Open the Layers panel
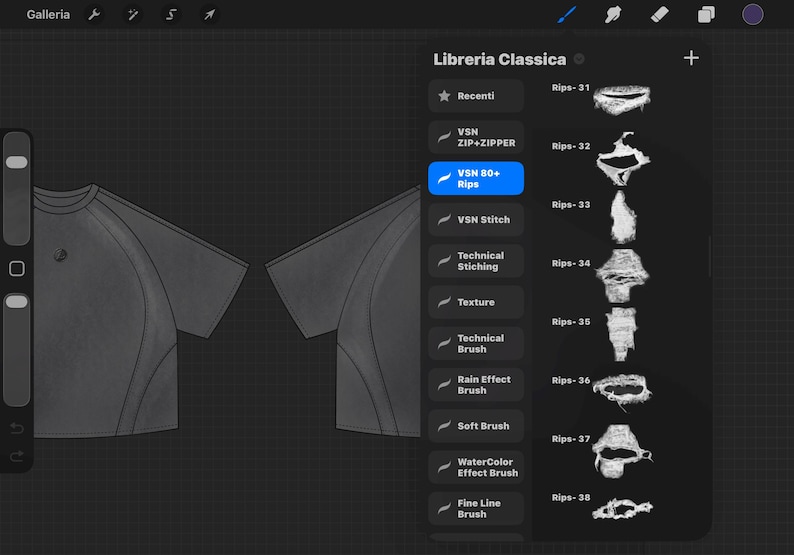Viewport: 794px width, 555px height. point(706,15)
